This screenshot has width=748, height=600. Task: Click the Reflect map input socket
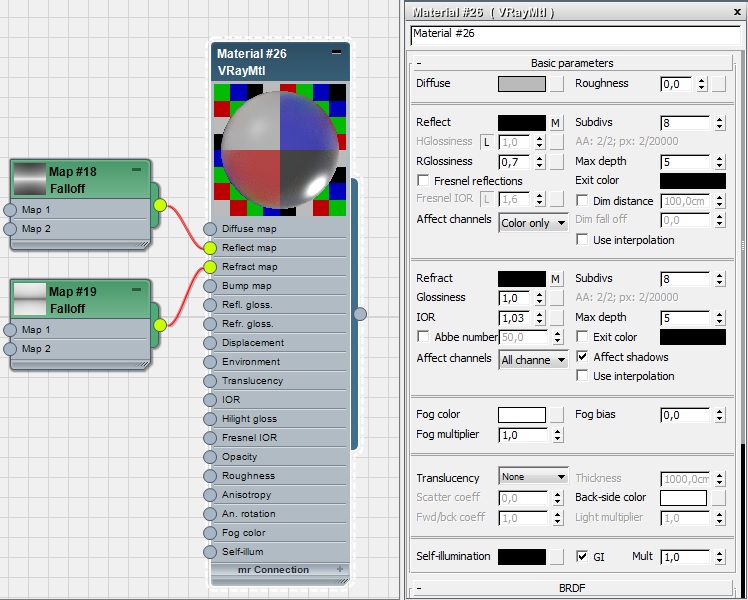[210, 248]
